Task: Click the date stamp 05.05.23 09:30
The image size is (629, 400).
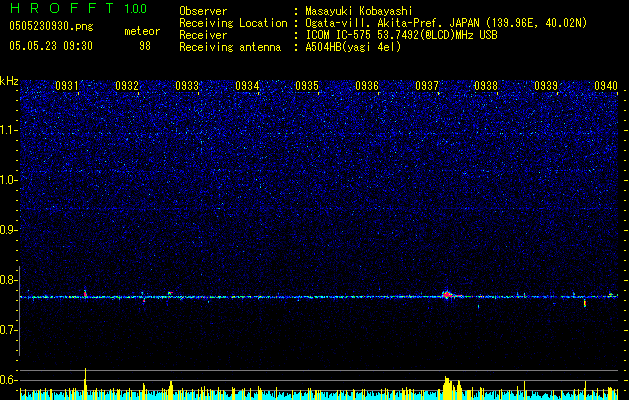Action: [x=51, y=46]
